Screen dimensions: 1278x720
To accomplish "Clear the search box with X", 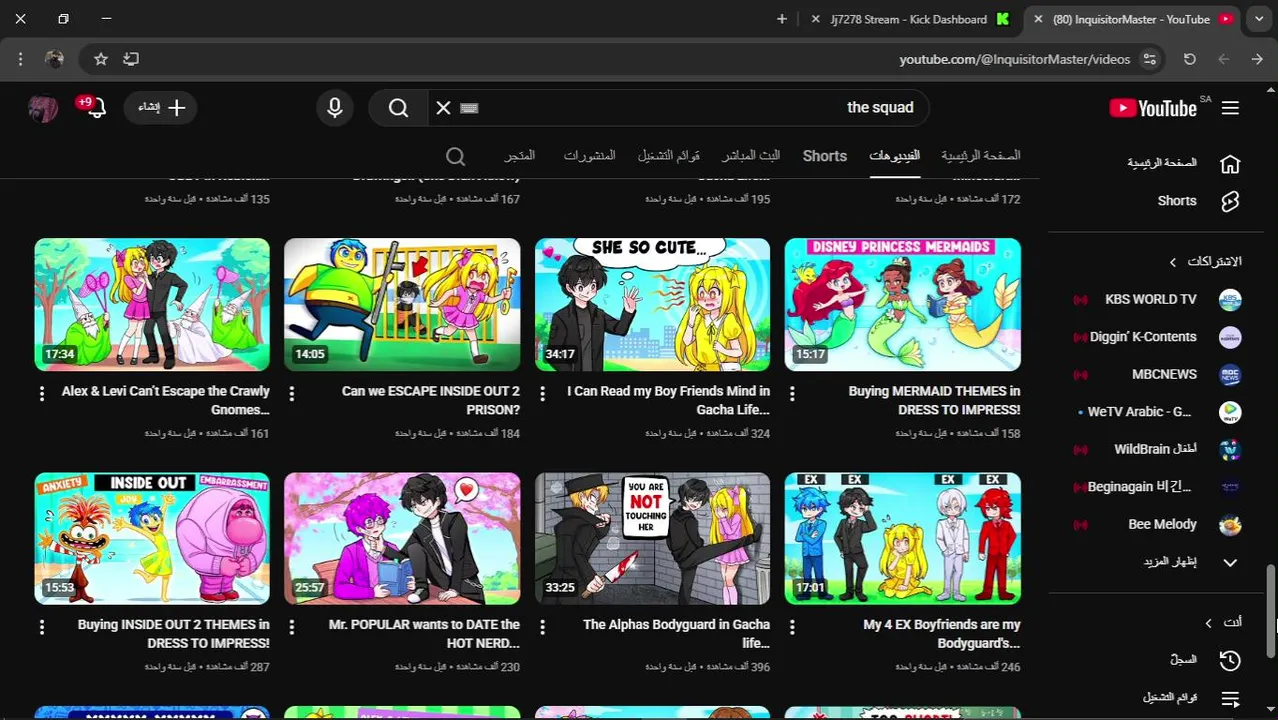I will (x=443, y=108).
